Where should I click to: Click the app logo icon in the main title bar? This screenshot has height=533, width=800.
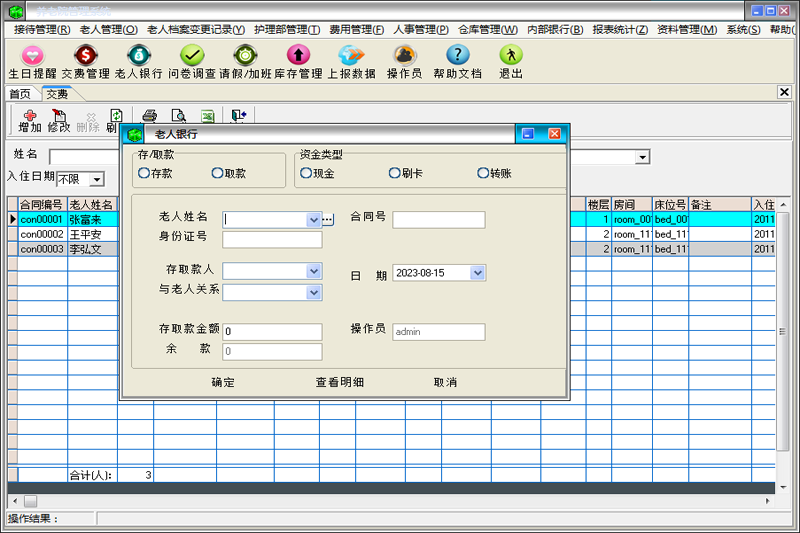point(16,11)
